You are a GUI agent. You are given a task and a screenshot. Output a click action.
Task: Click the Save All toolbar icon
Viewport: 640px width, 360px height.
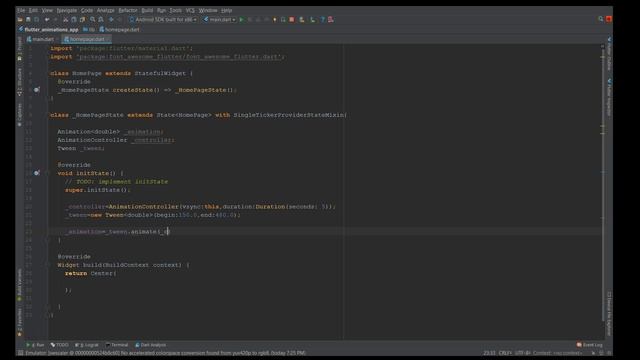pos(28,20)
